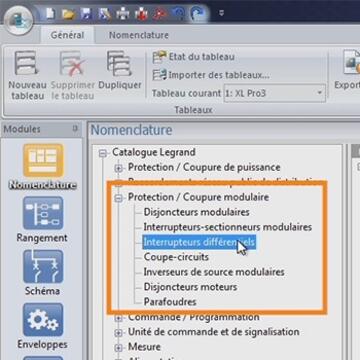Click the Importer des tableaux button

tap(211, 75)
